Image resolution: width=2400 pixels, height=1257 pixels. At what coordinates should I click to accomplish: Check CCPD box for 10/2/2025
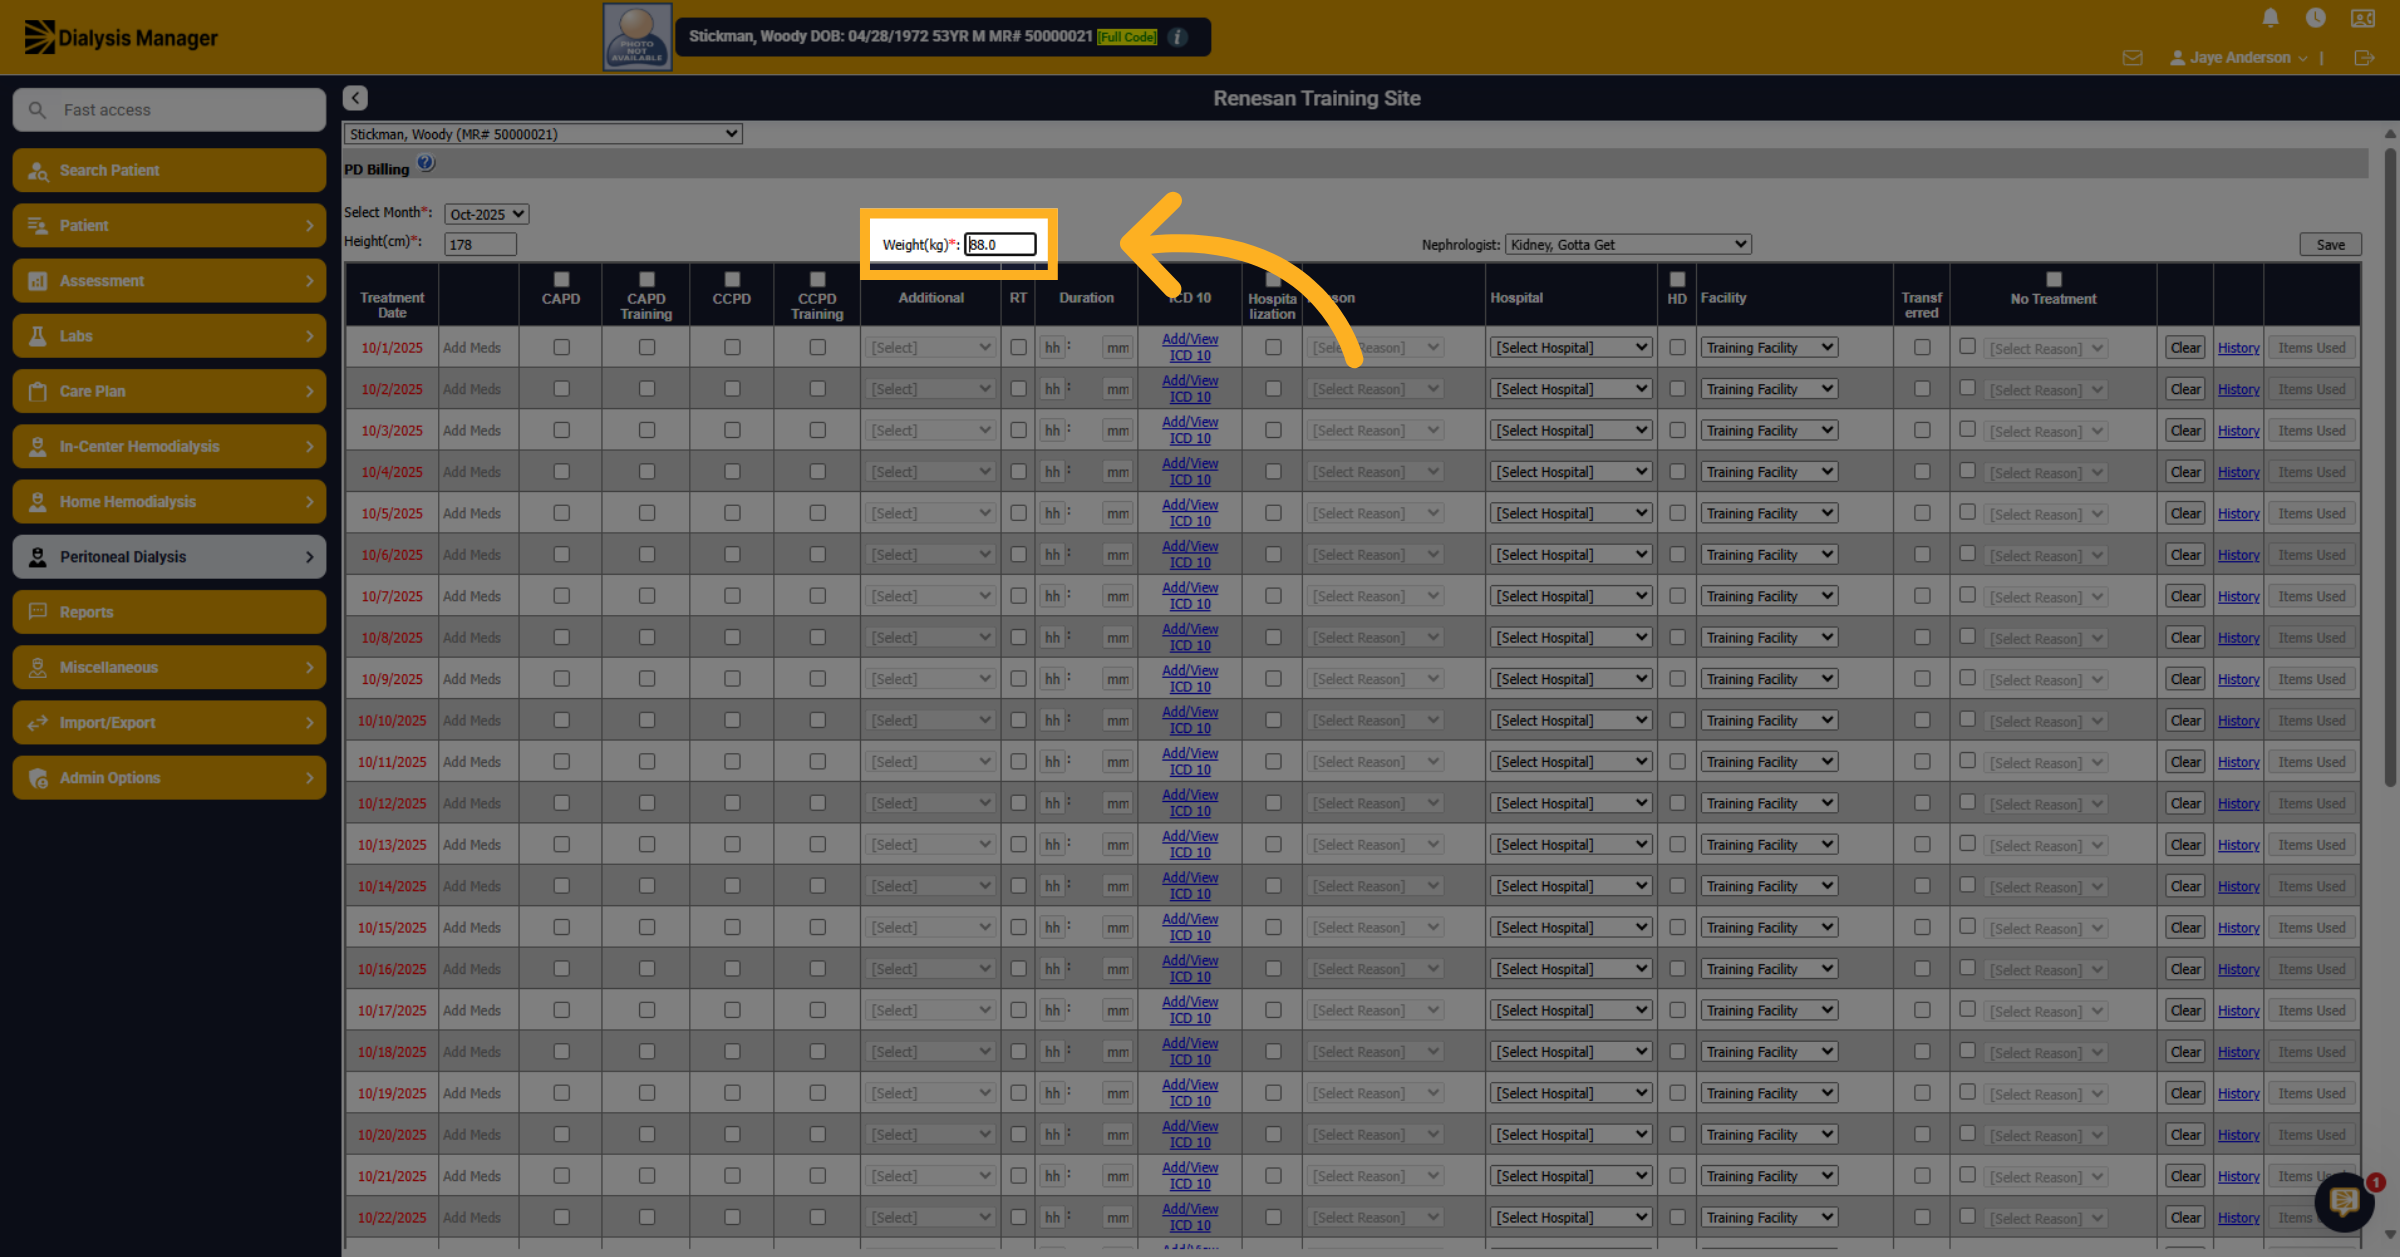click(x=732, y=388)
